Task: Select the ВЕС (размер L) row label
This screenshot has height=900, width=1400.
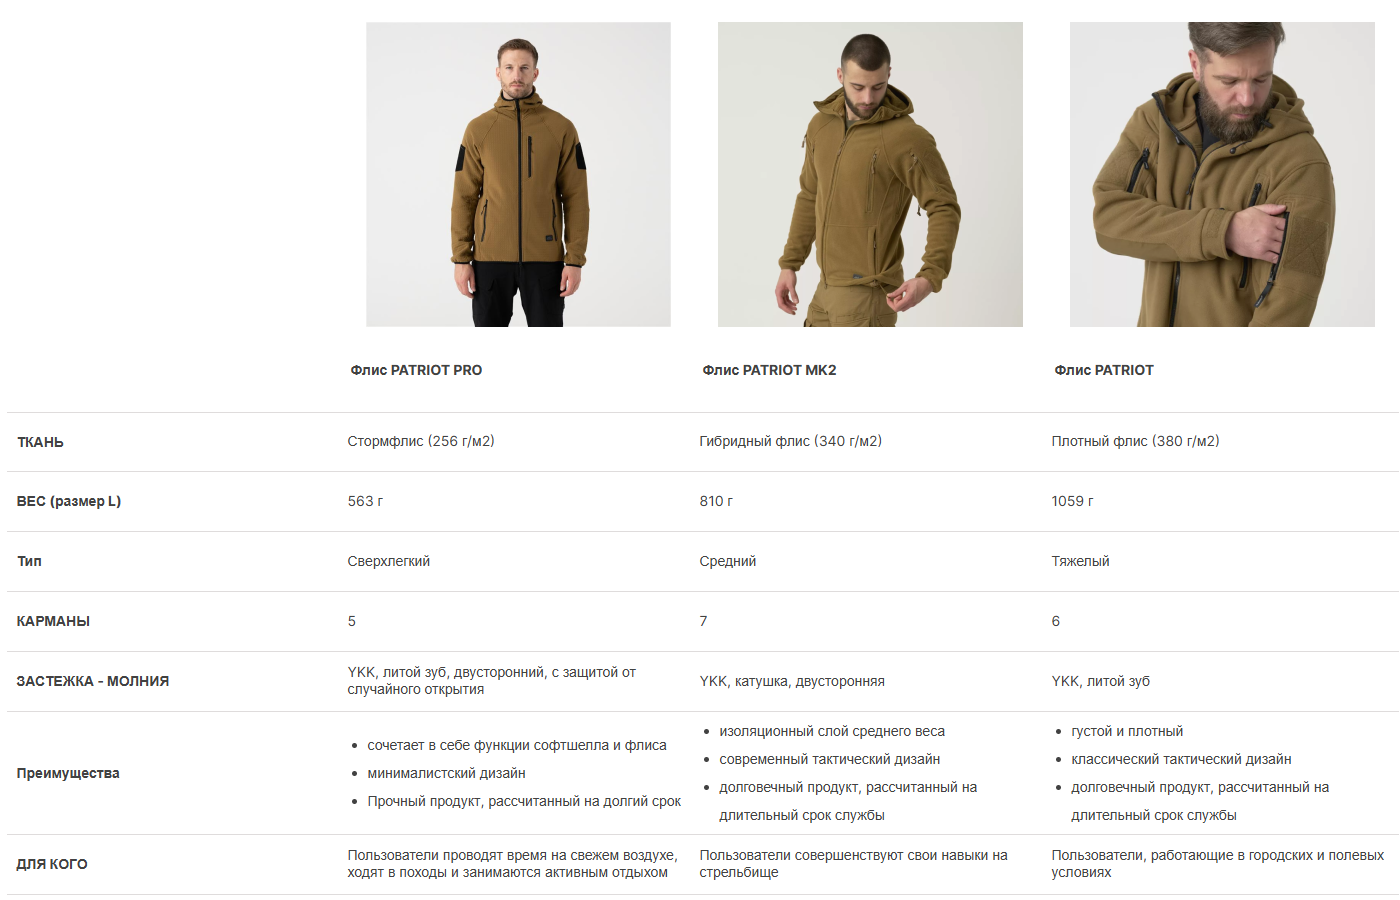Action: pyautogui.click(x=69, y=501)
